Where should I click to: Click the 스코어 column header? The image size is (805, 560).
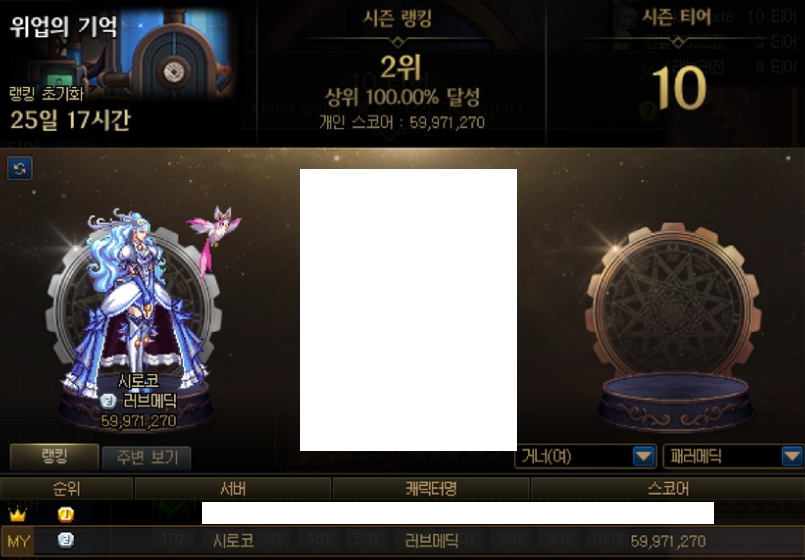tap(667, 489)
